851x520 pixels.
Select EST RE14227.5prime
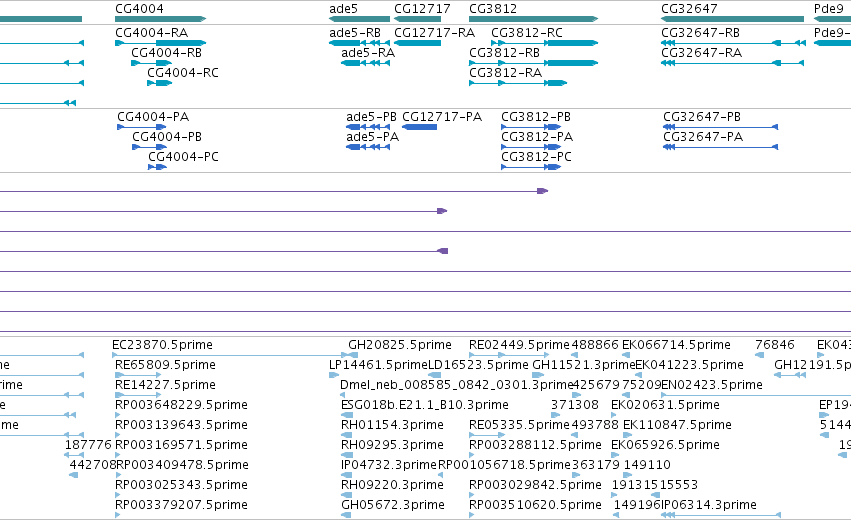[165, 385]
